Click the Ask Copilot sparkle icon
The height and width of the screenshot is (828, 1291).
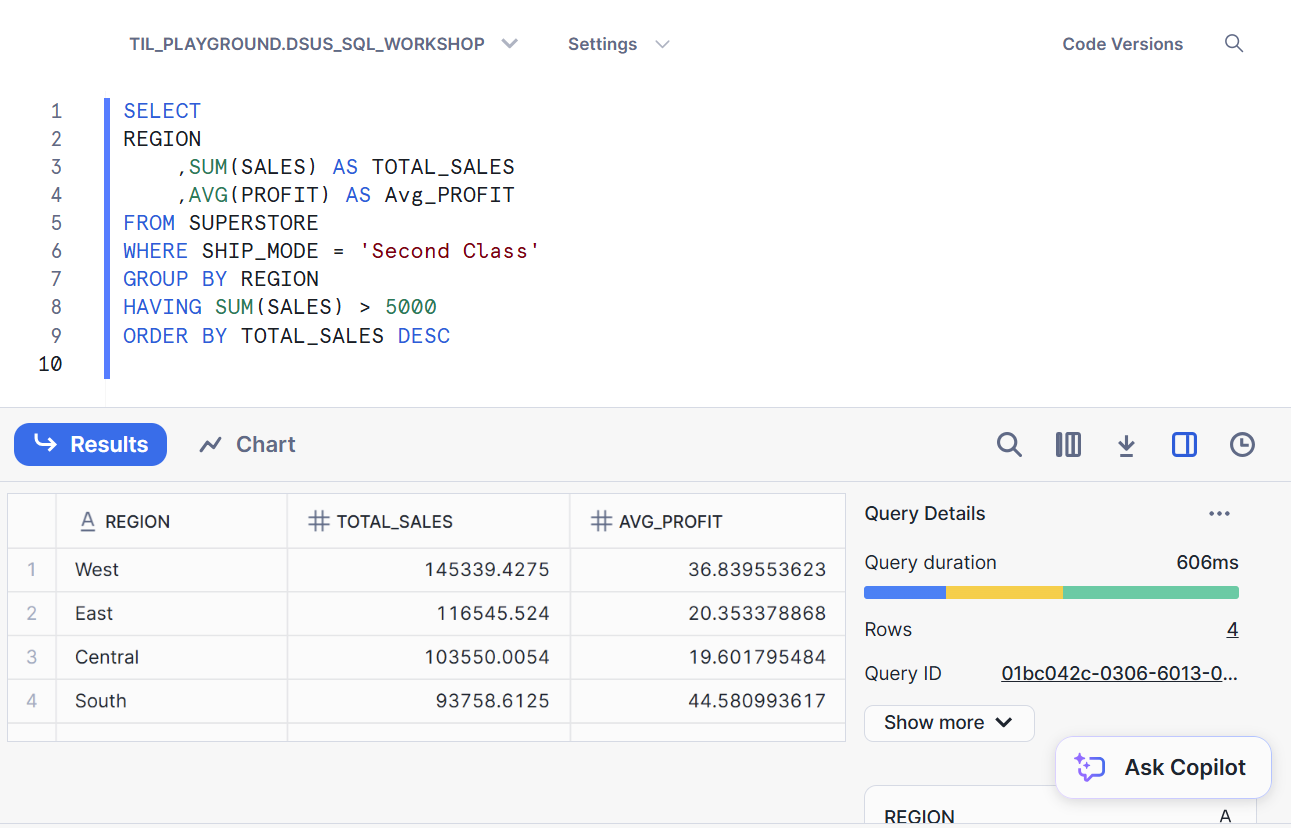pyautogui.click(x=1088, y=768)
